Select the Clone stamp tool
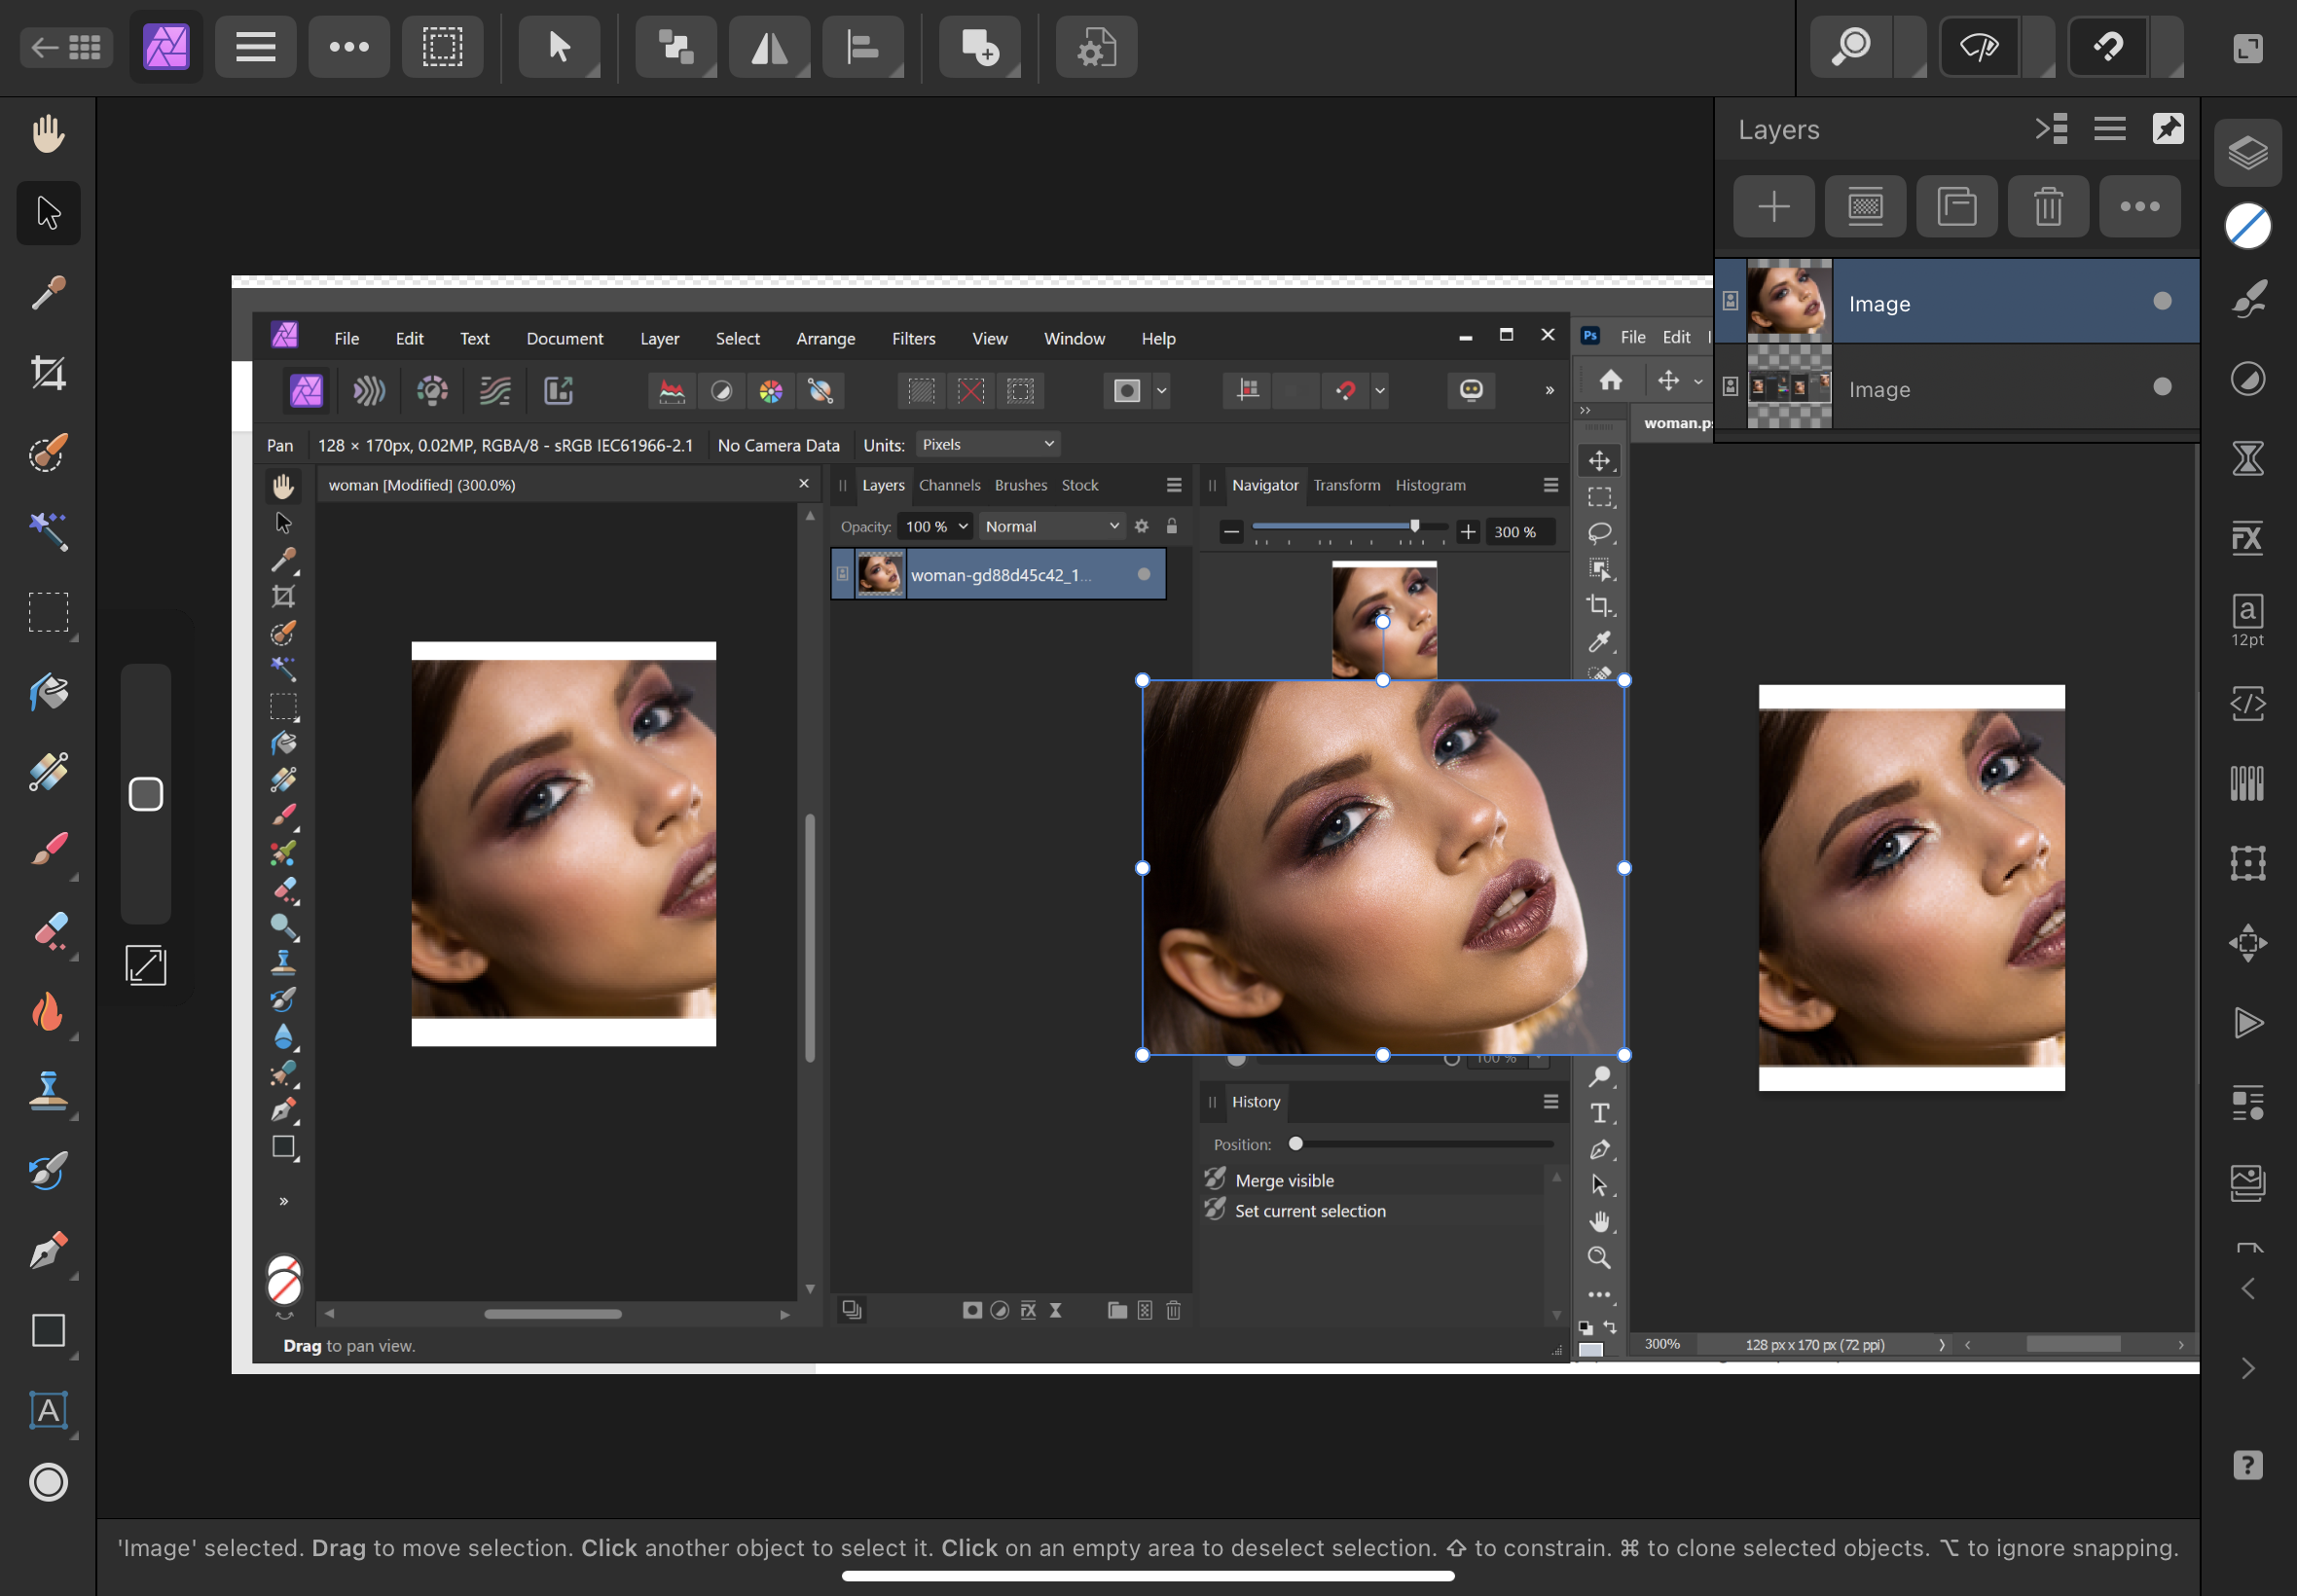 click(48, 1090)
